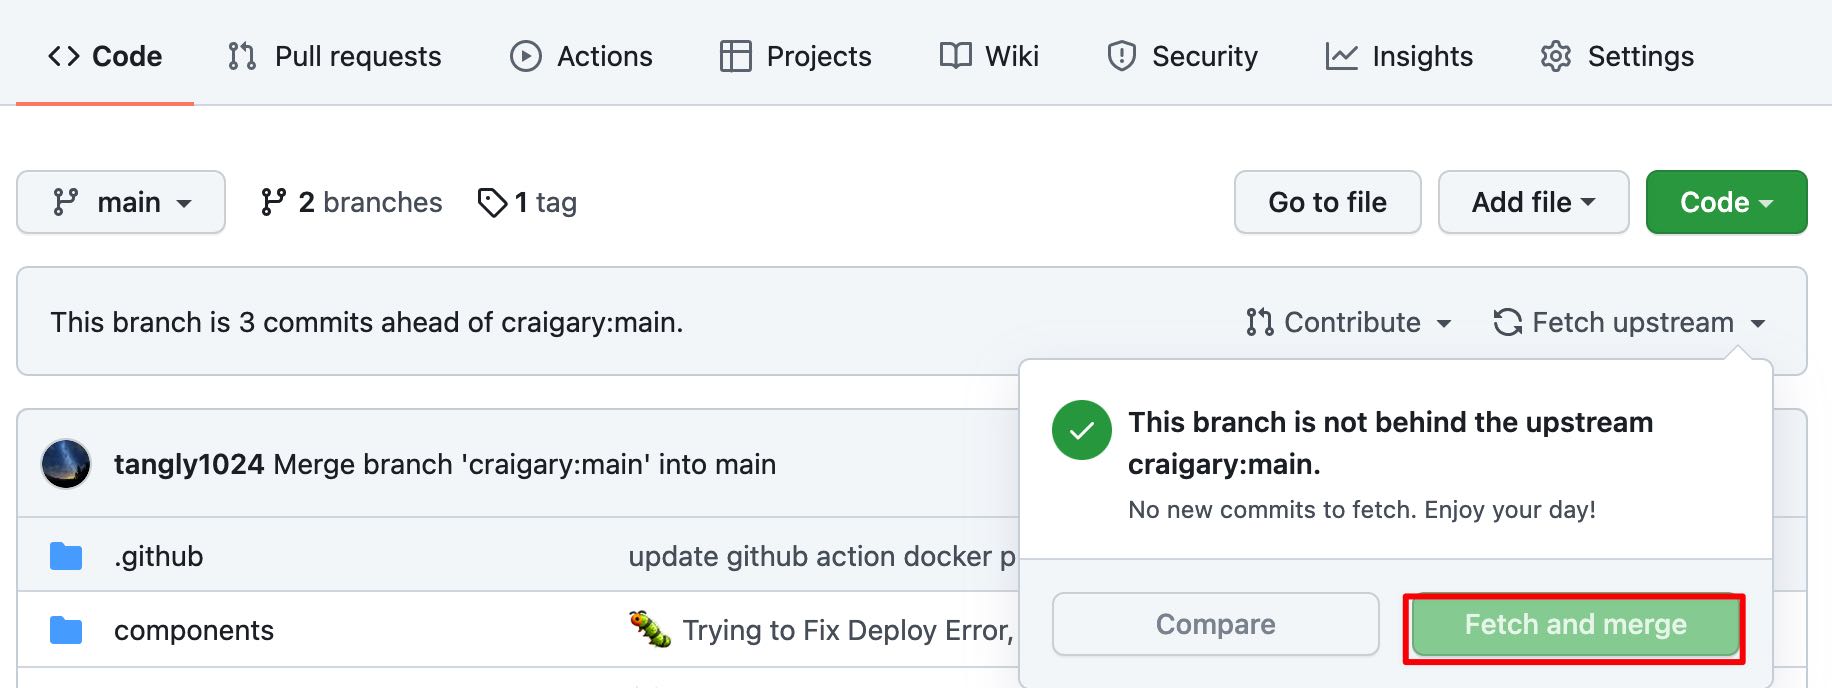Click the pull request icon beside Contribute

(1259, 322)
